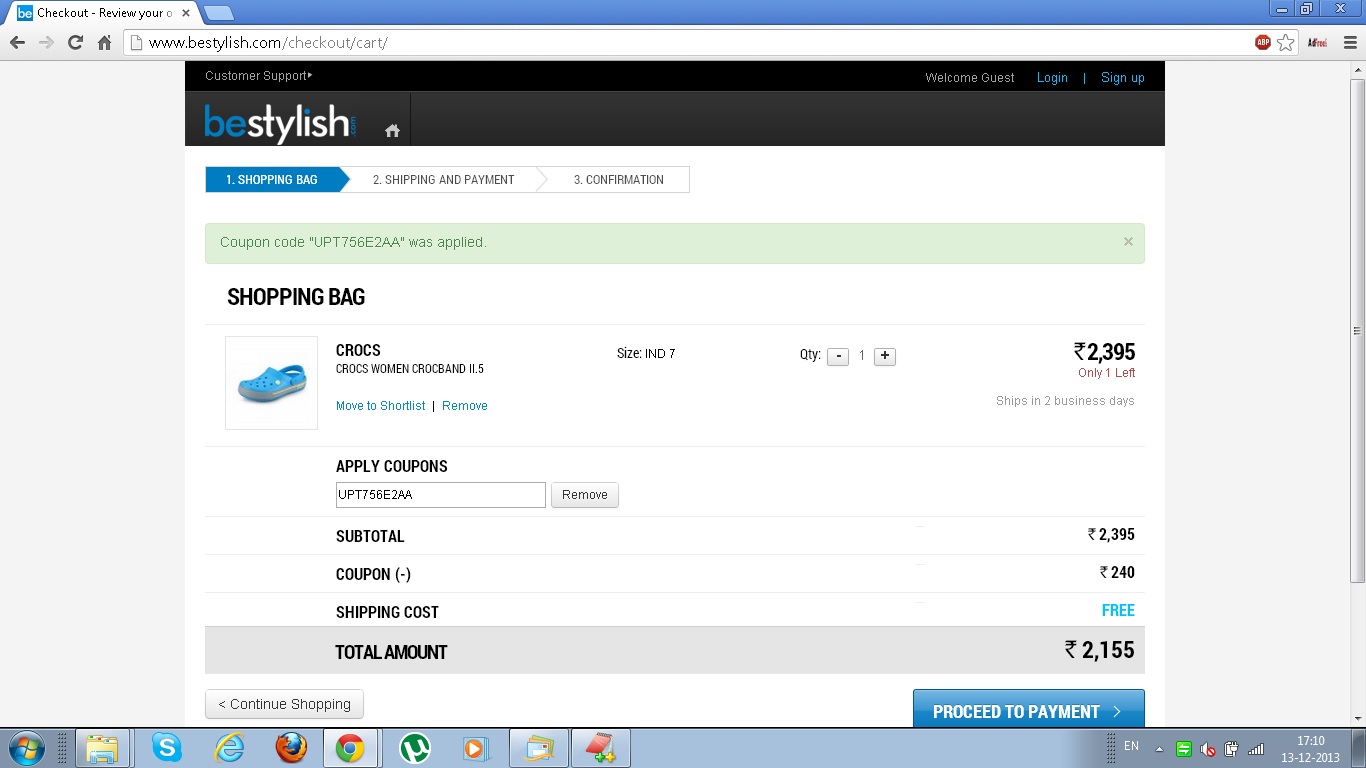Open the Adblock Plus extension icon
Screen dimensions: 1366x768
point(1263,42)
